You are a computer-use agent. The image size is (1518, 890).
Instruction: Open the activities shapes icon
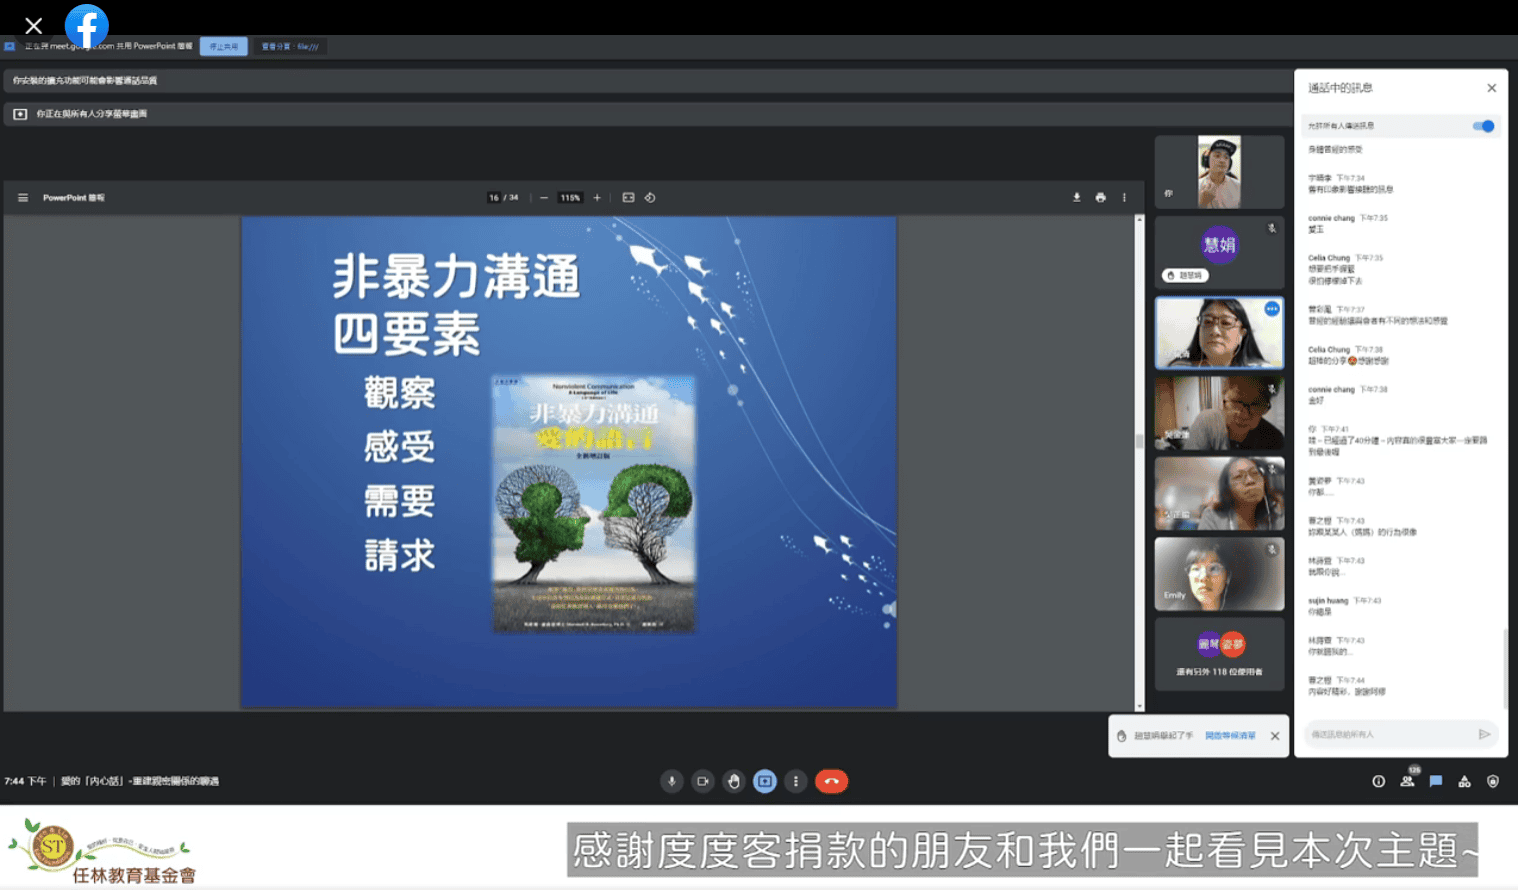1464,781
